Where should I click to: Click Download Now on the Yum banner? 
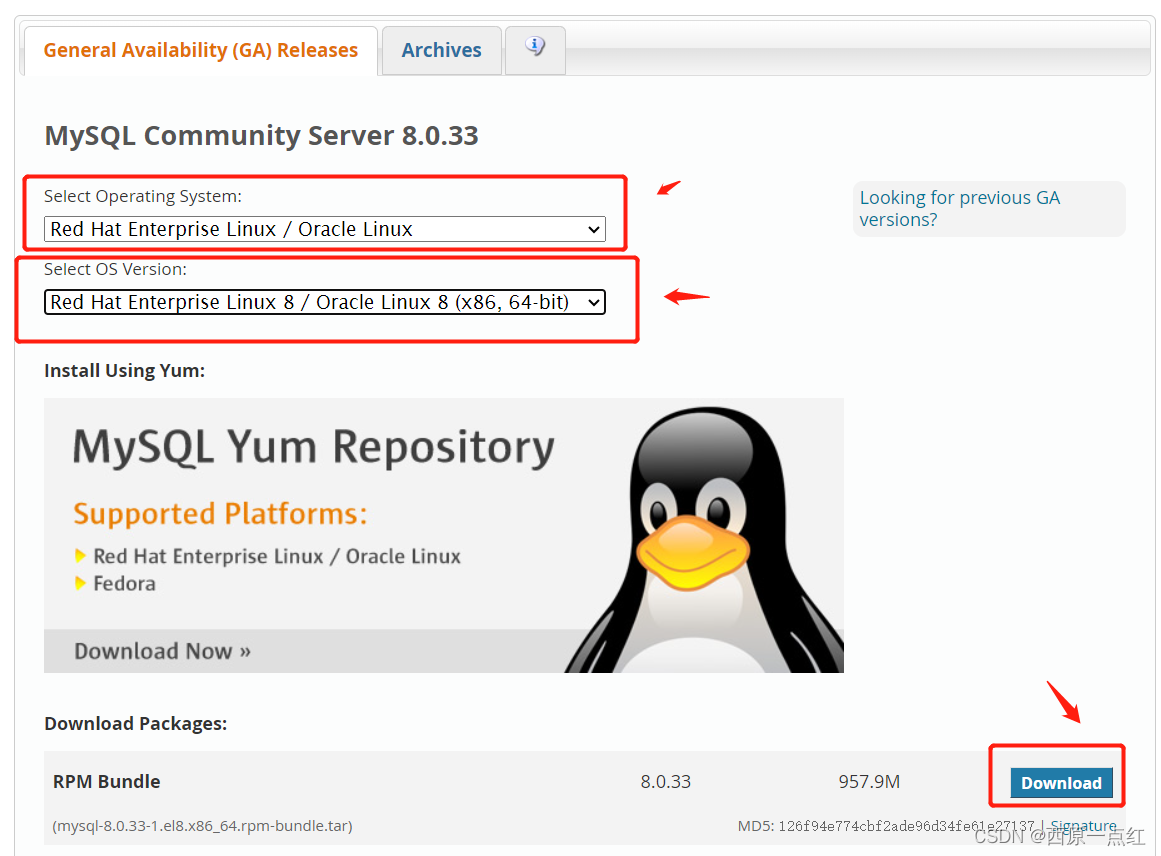162,651
